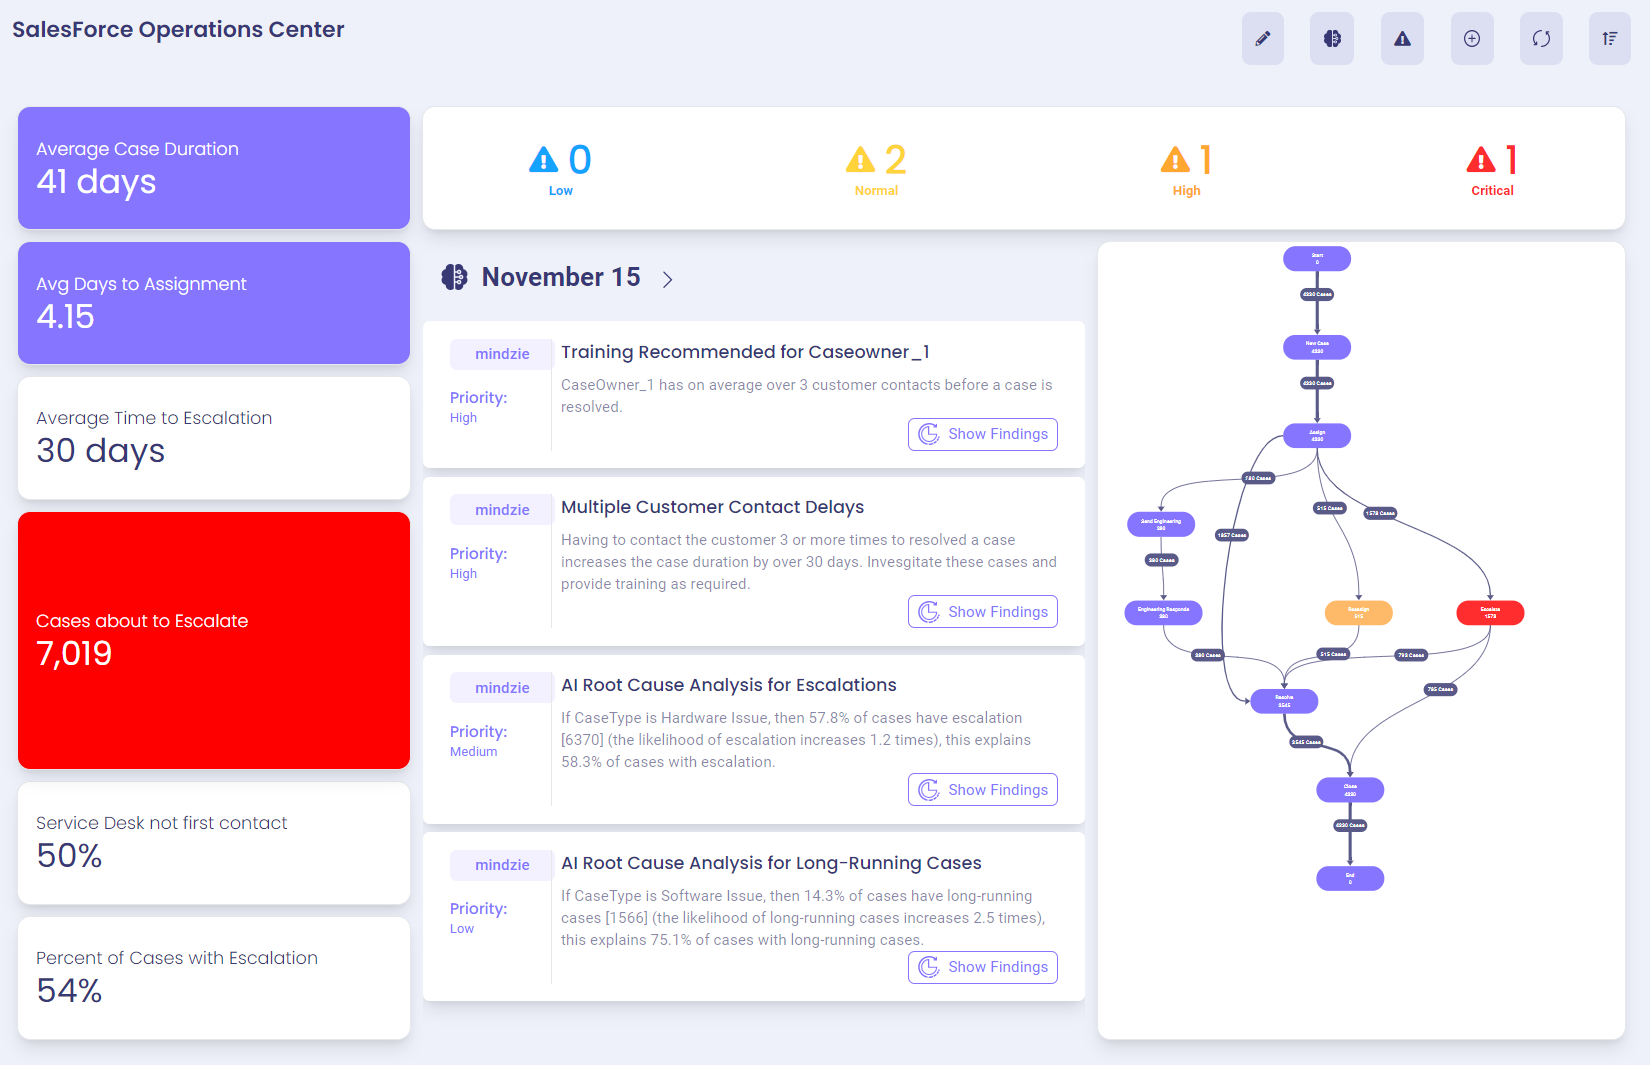Click the add (plus circle) toolbar icon
Viewport: 1650px width, 1065px height.
tap(1472, 39)
